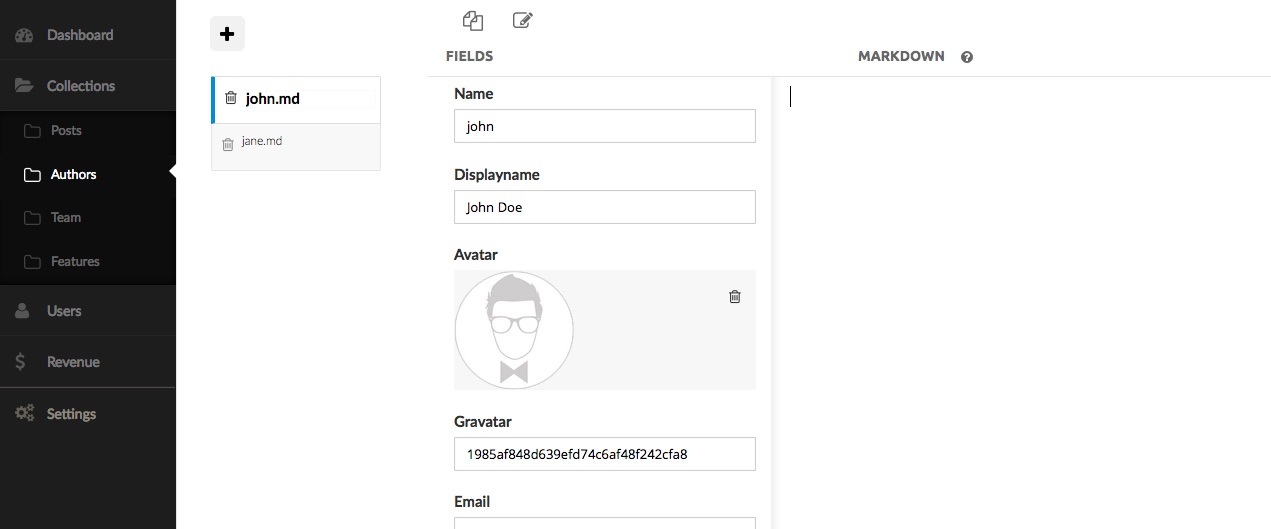Screen dimensions: 1271x529
Task: Remove the avatar image with its trash icon
Action: click(735, 296)
